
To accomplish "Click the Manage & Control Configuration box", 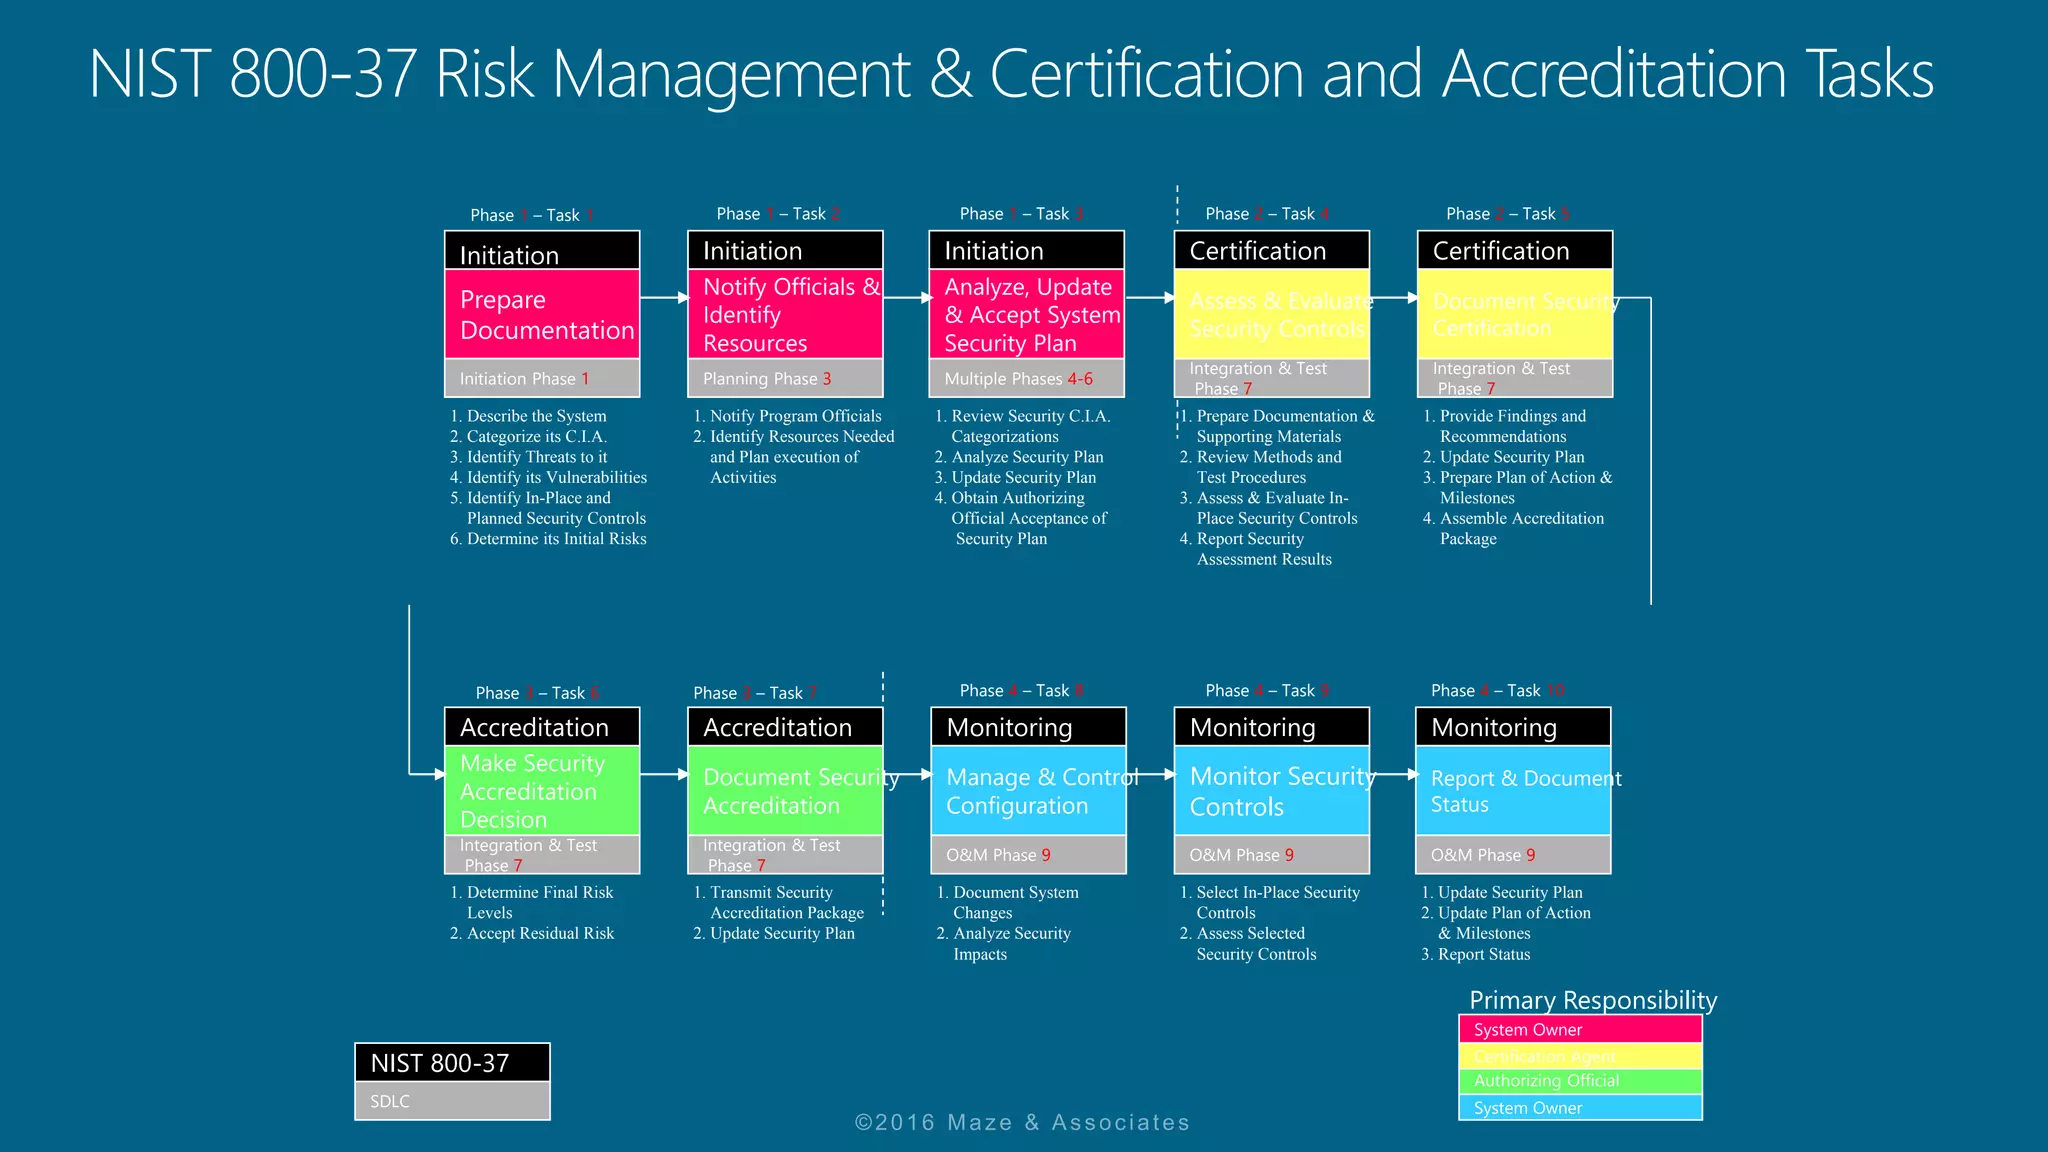I will (x=1029, y=791).
